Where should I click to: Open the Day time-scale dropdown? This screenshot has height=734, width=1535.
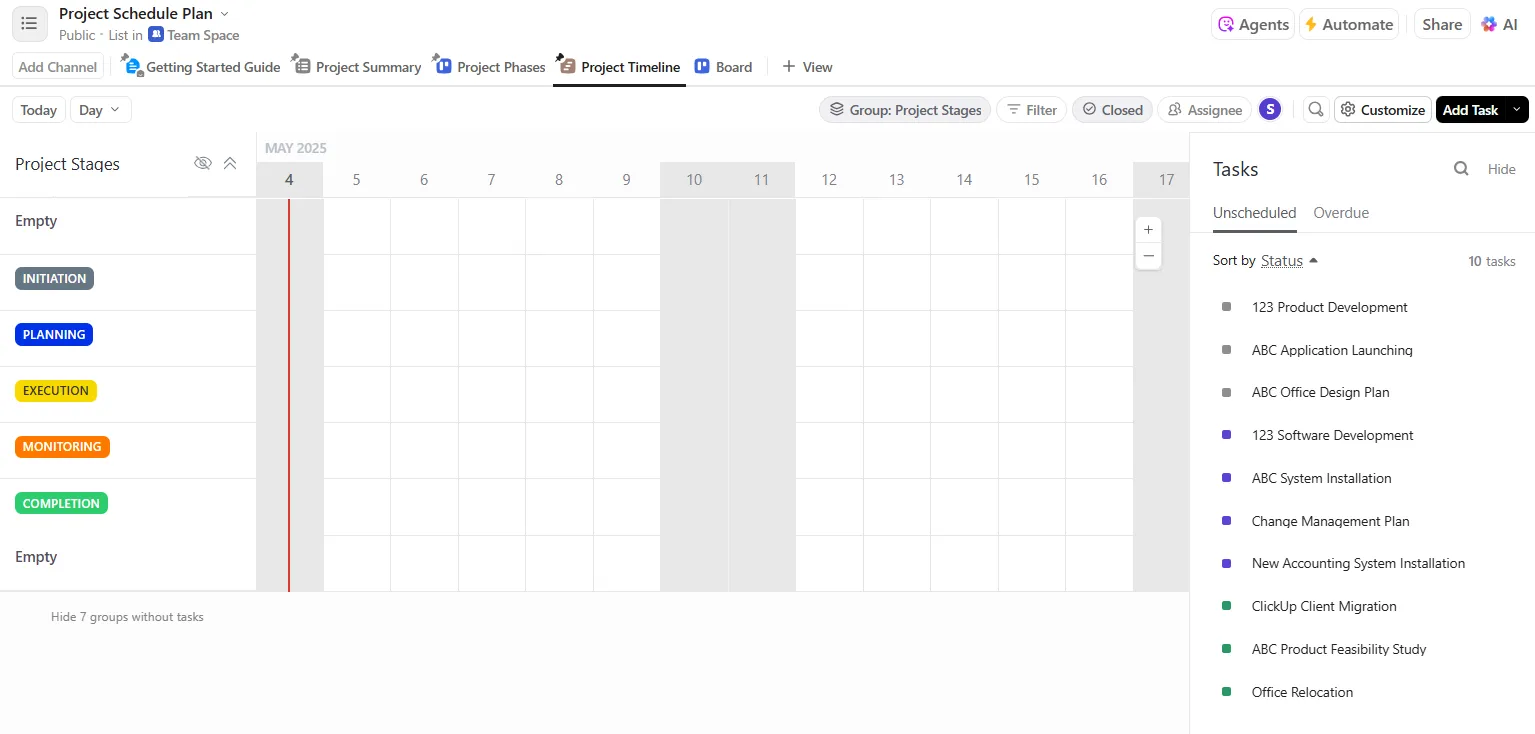(x=100, y=110)
